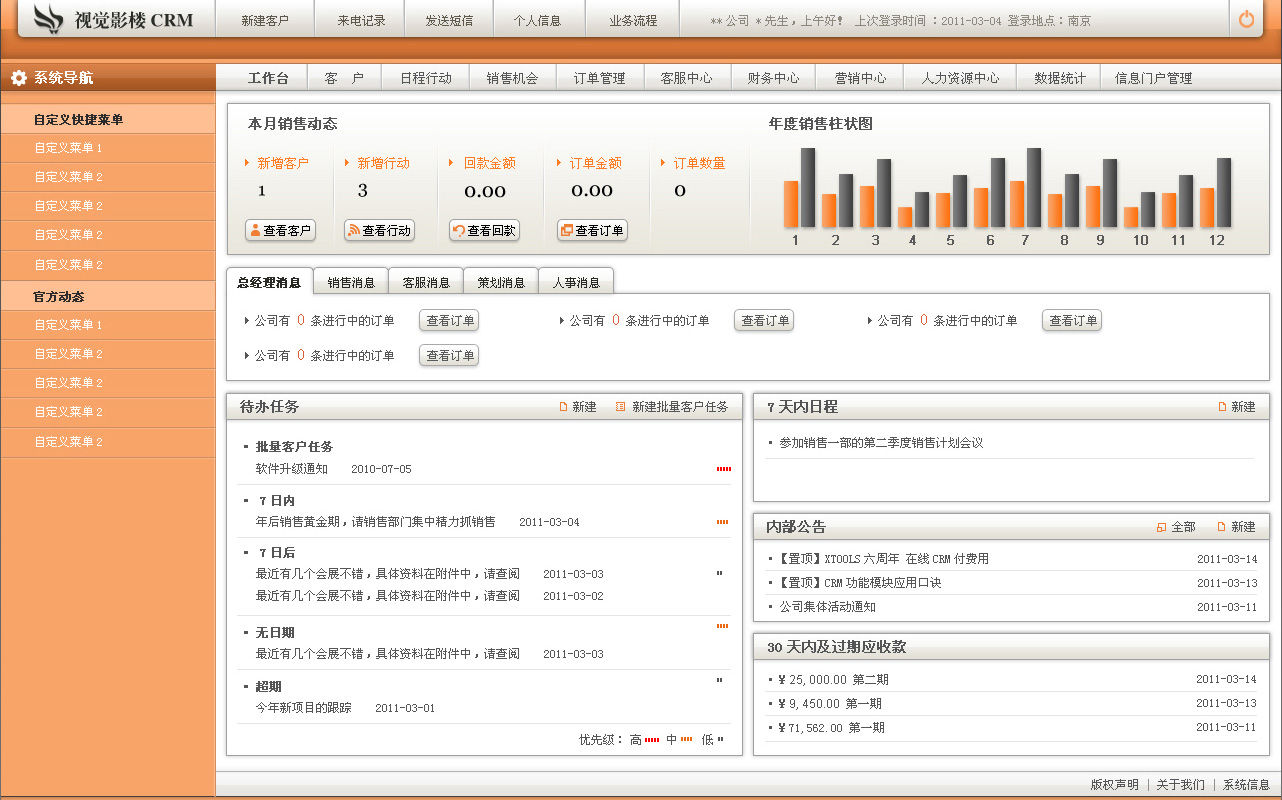Select 人力资源中心 menu
The width and height of the screenshot is (1282, 800).
point(960,78)
